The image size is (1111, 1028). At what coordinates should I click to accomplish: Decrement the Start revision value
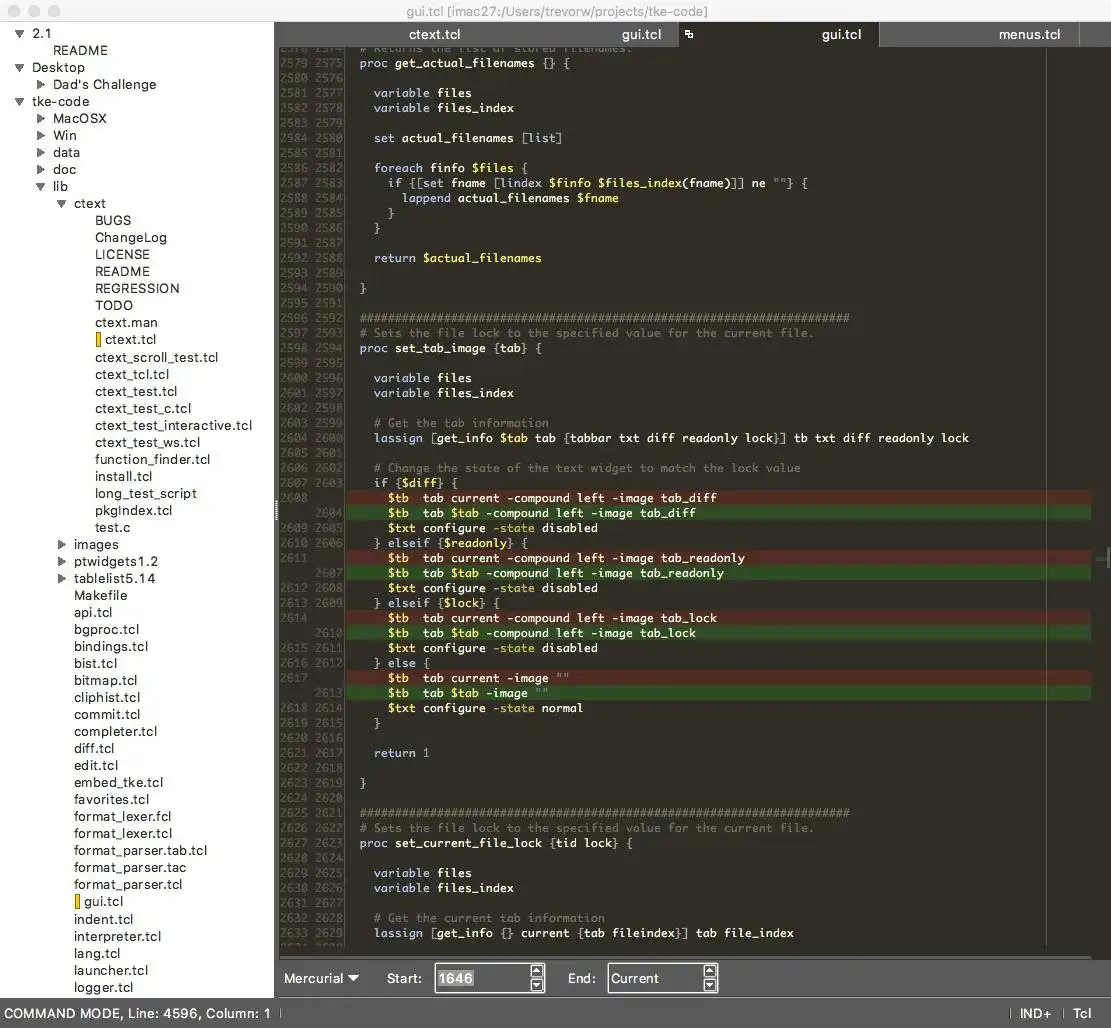[537, 985]
